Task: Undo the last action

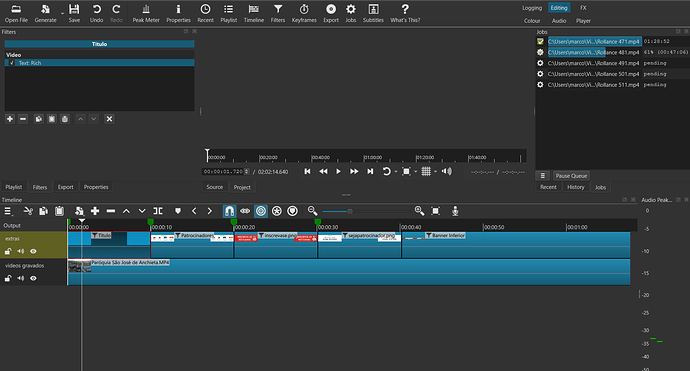Action: [x=96, y=13]
